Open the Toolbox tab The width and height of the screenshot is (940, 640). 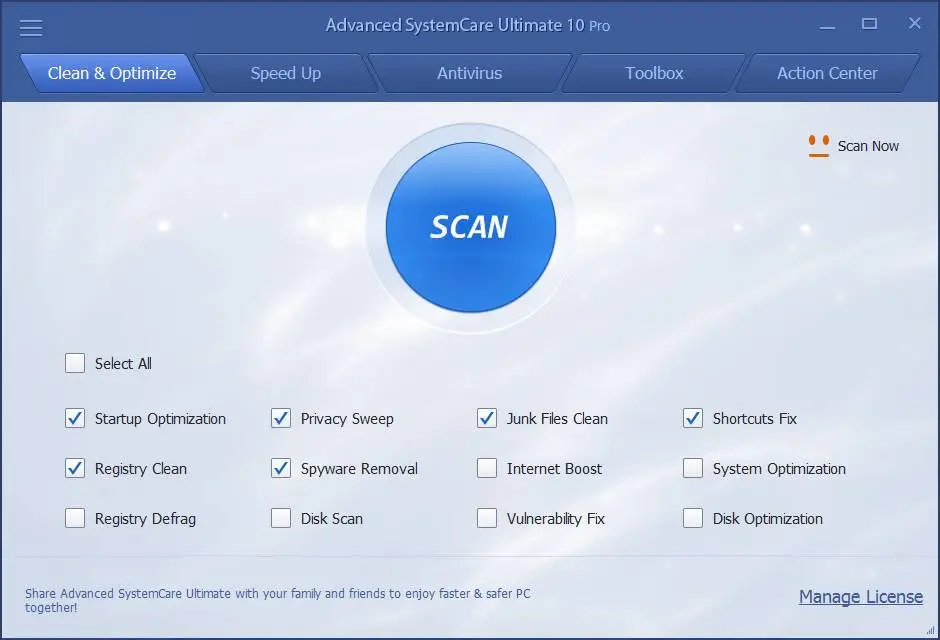654,73
